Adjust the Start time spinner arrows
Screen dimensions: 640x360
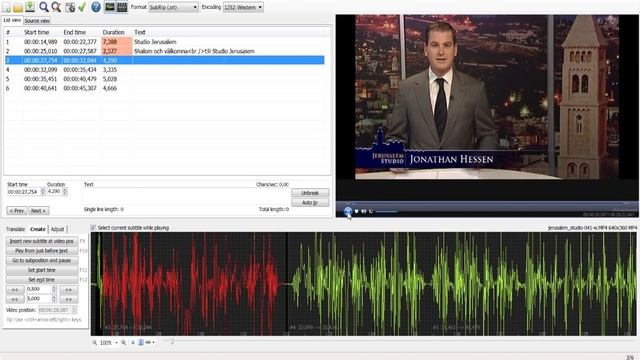(43, 191)
